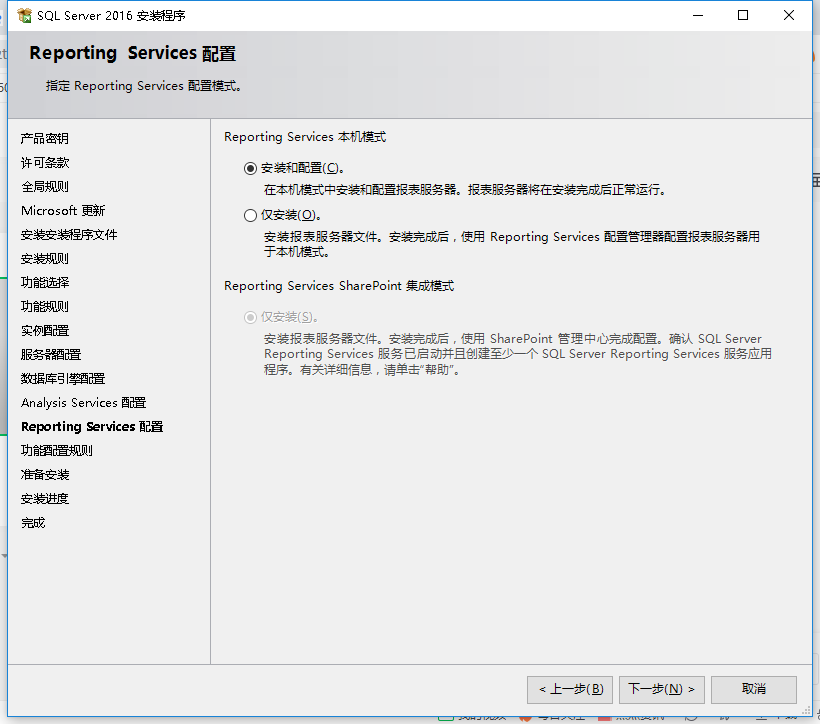Click the 上一步 button
The image size is (820, 724).
tap(570, 689)
